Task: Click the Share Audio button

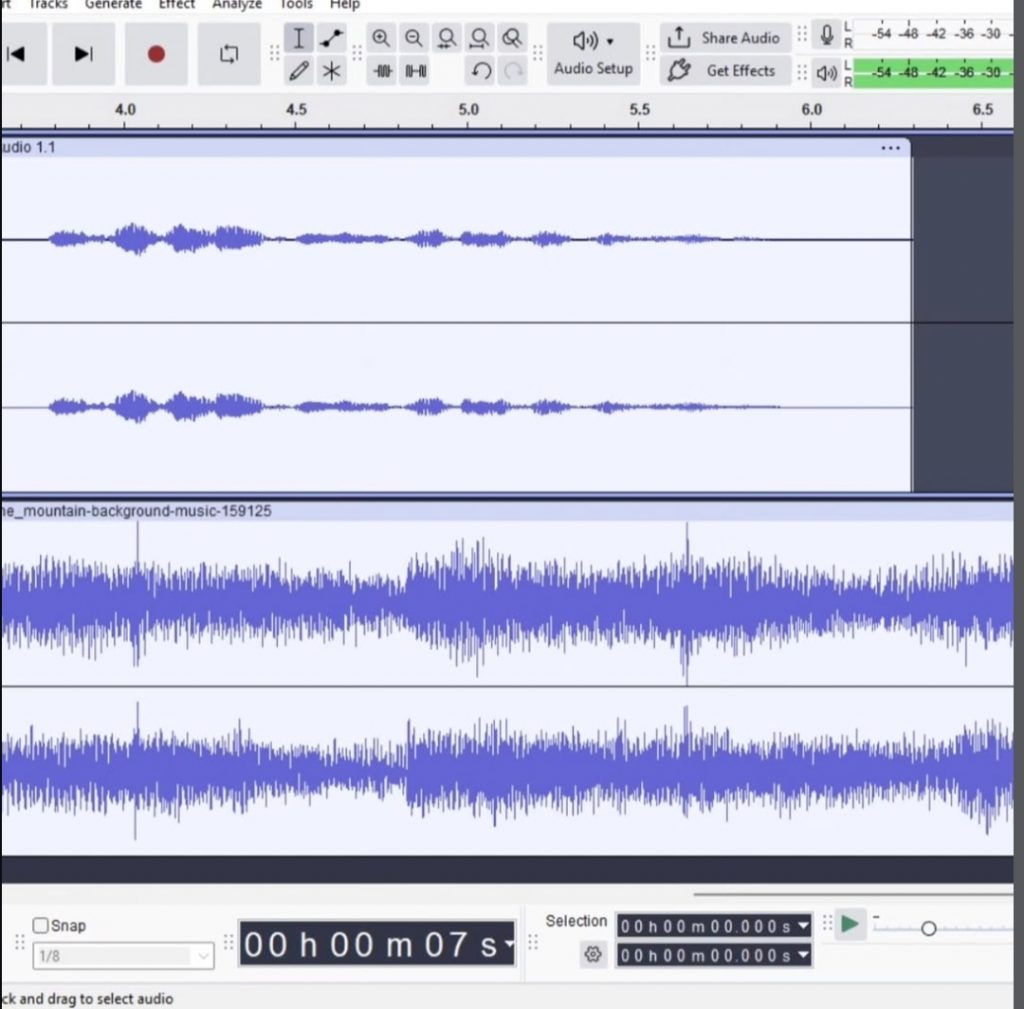Action: point(726,38)
